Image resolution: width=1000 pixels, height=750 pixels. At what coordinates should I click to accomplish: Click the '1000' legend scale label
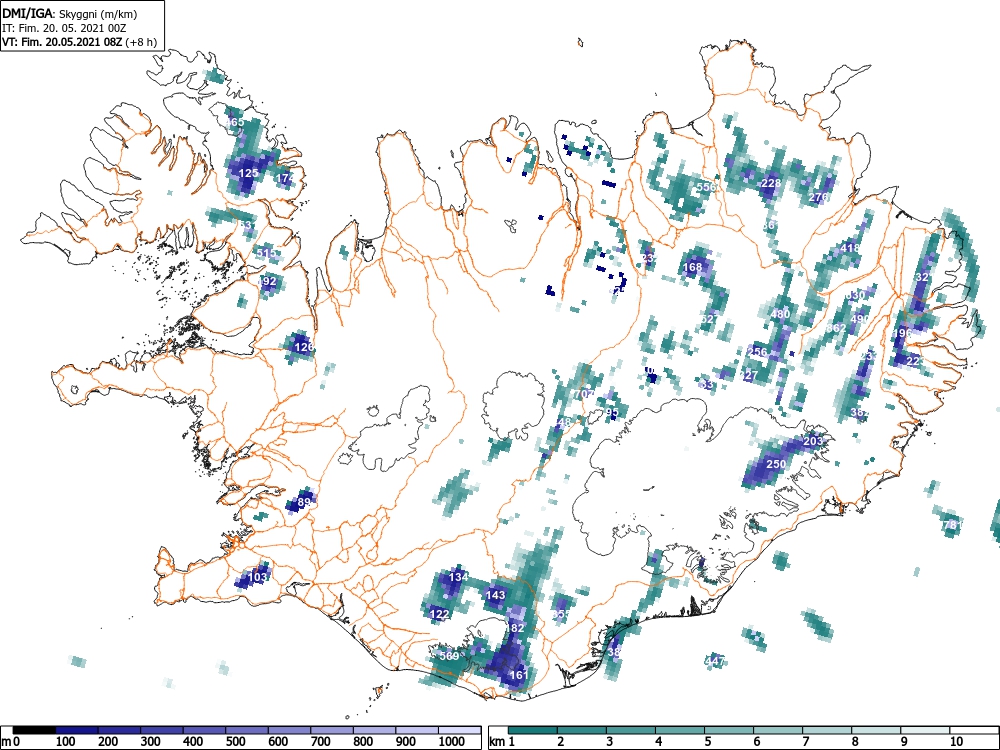coord(451,742)
